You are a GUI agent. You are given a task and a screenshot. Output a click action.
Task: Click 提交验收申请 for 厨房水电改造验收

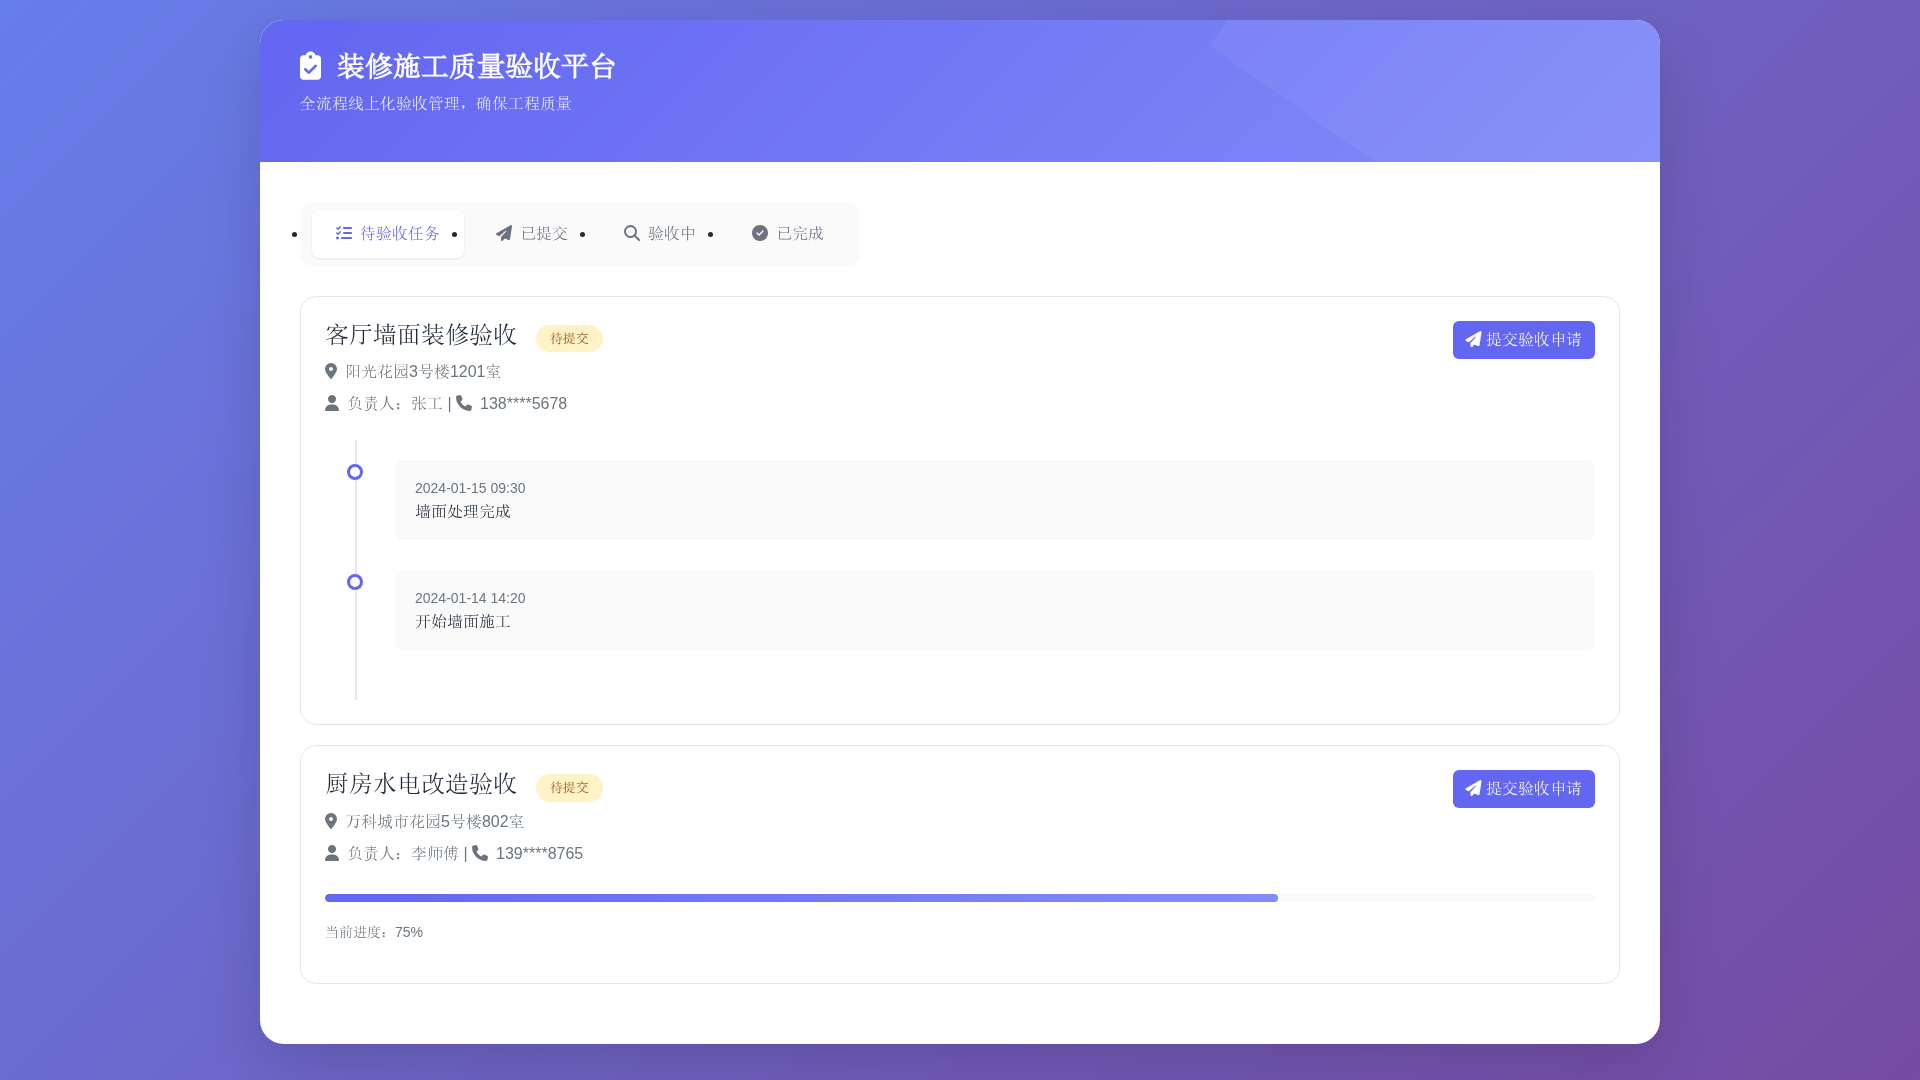point(1523,788)
